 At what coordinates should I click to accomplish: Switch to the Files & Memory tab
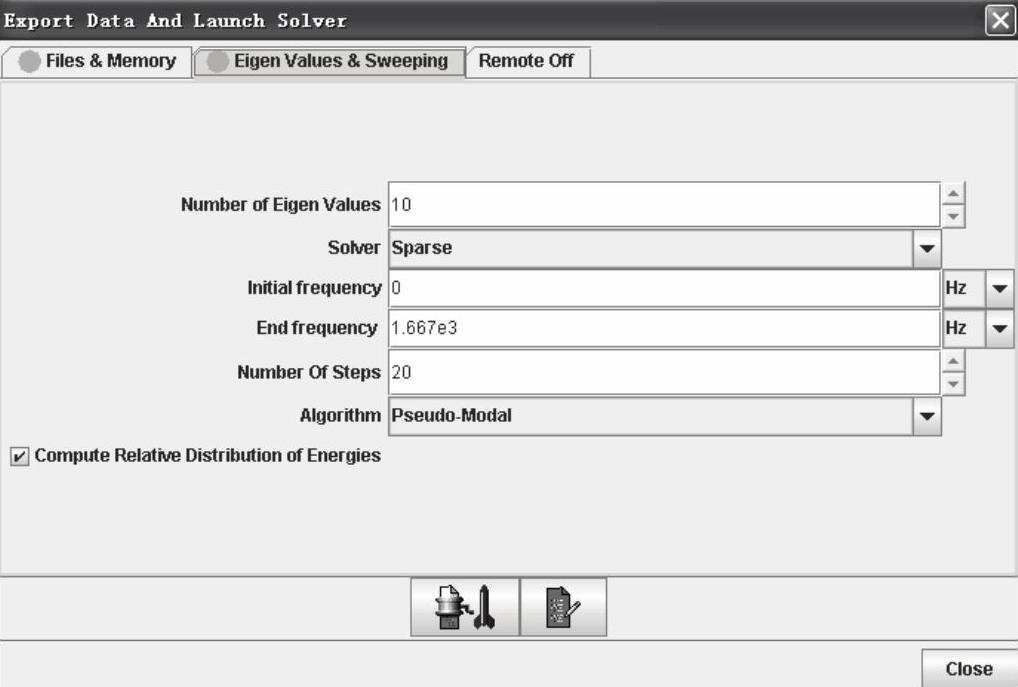coord(98,61)
